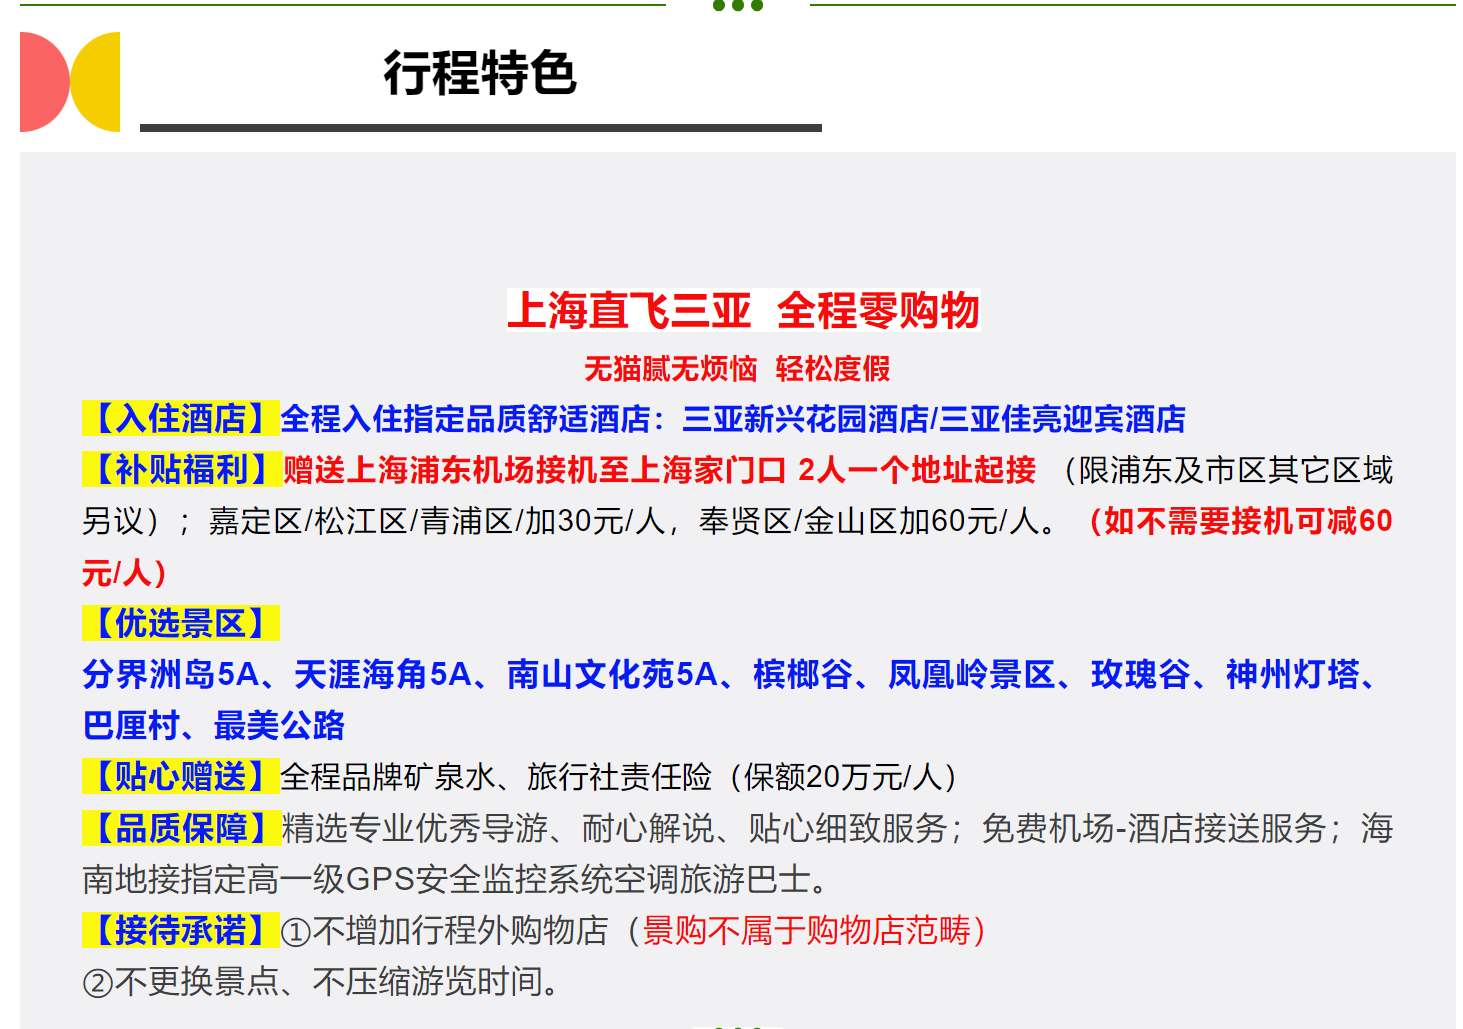
Task: Select the headline 上海直飞三亚 全程零购物
Action: (743, 310)
